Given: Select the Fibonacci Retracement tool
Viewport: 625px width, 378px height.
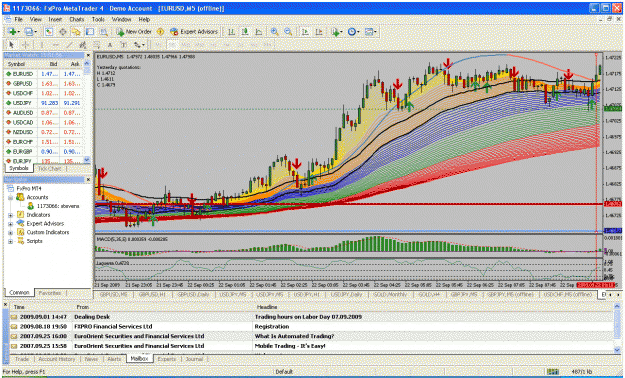Looking at the screenshot, I should [x=96, y=45].
